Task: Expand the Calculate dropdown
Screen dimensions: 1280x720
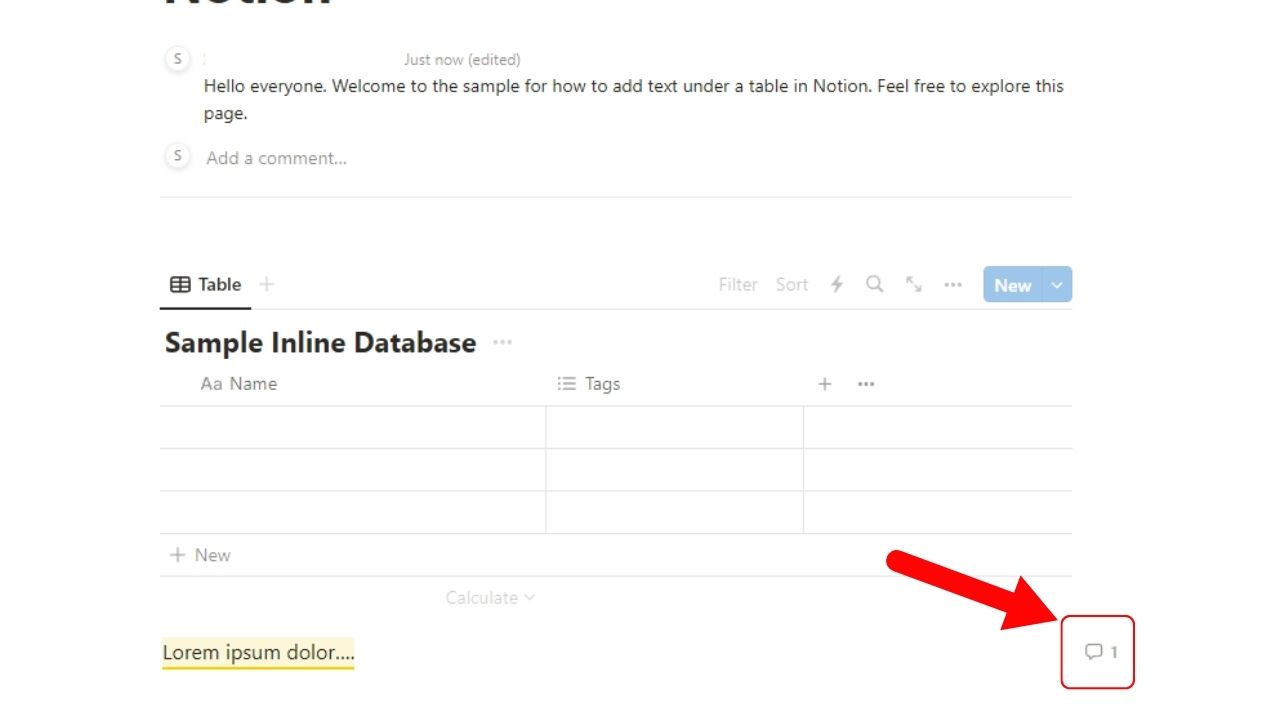Action: [491, 598]
